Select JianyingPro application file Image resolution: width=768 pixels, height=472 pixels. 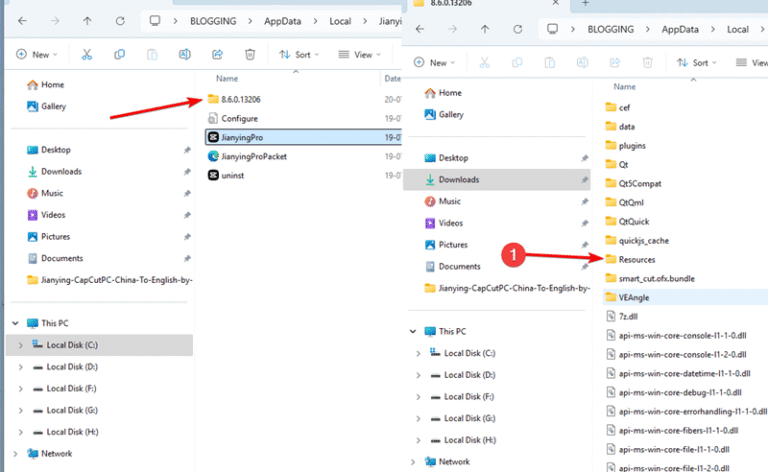pyautogui.click(x=303, y=138)
